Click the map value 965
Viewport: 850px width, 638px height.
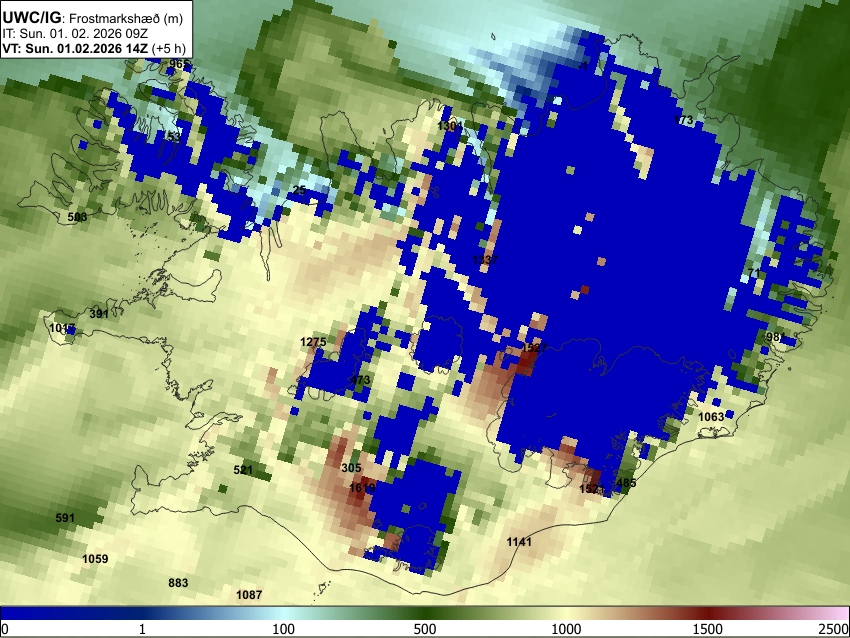(178, 65)
